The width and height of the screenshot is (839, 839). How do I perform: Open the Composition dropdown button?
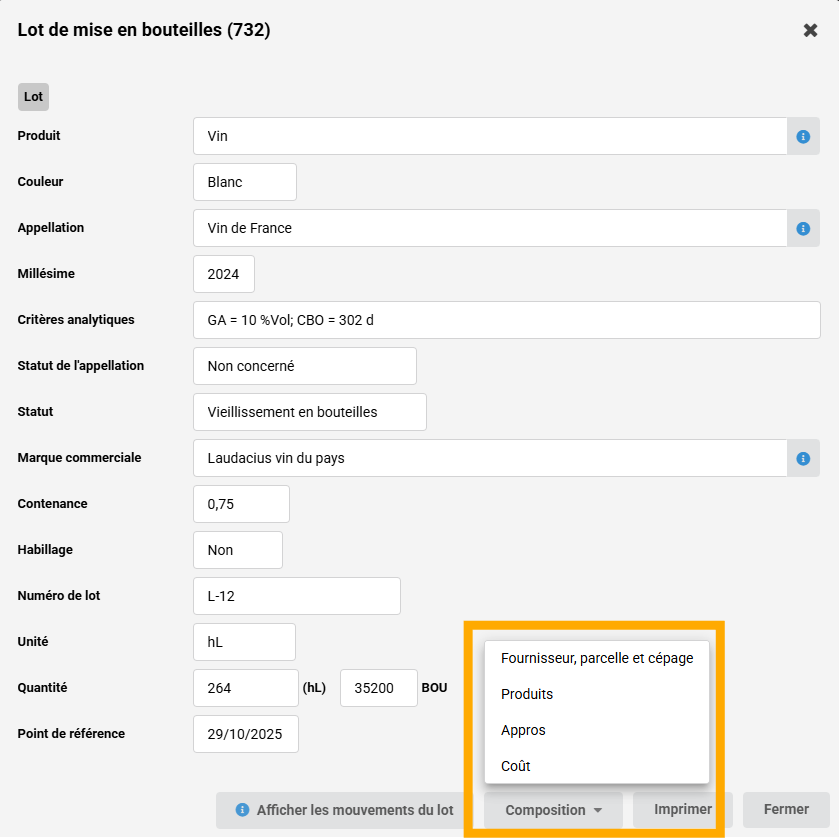[553, 810]
